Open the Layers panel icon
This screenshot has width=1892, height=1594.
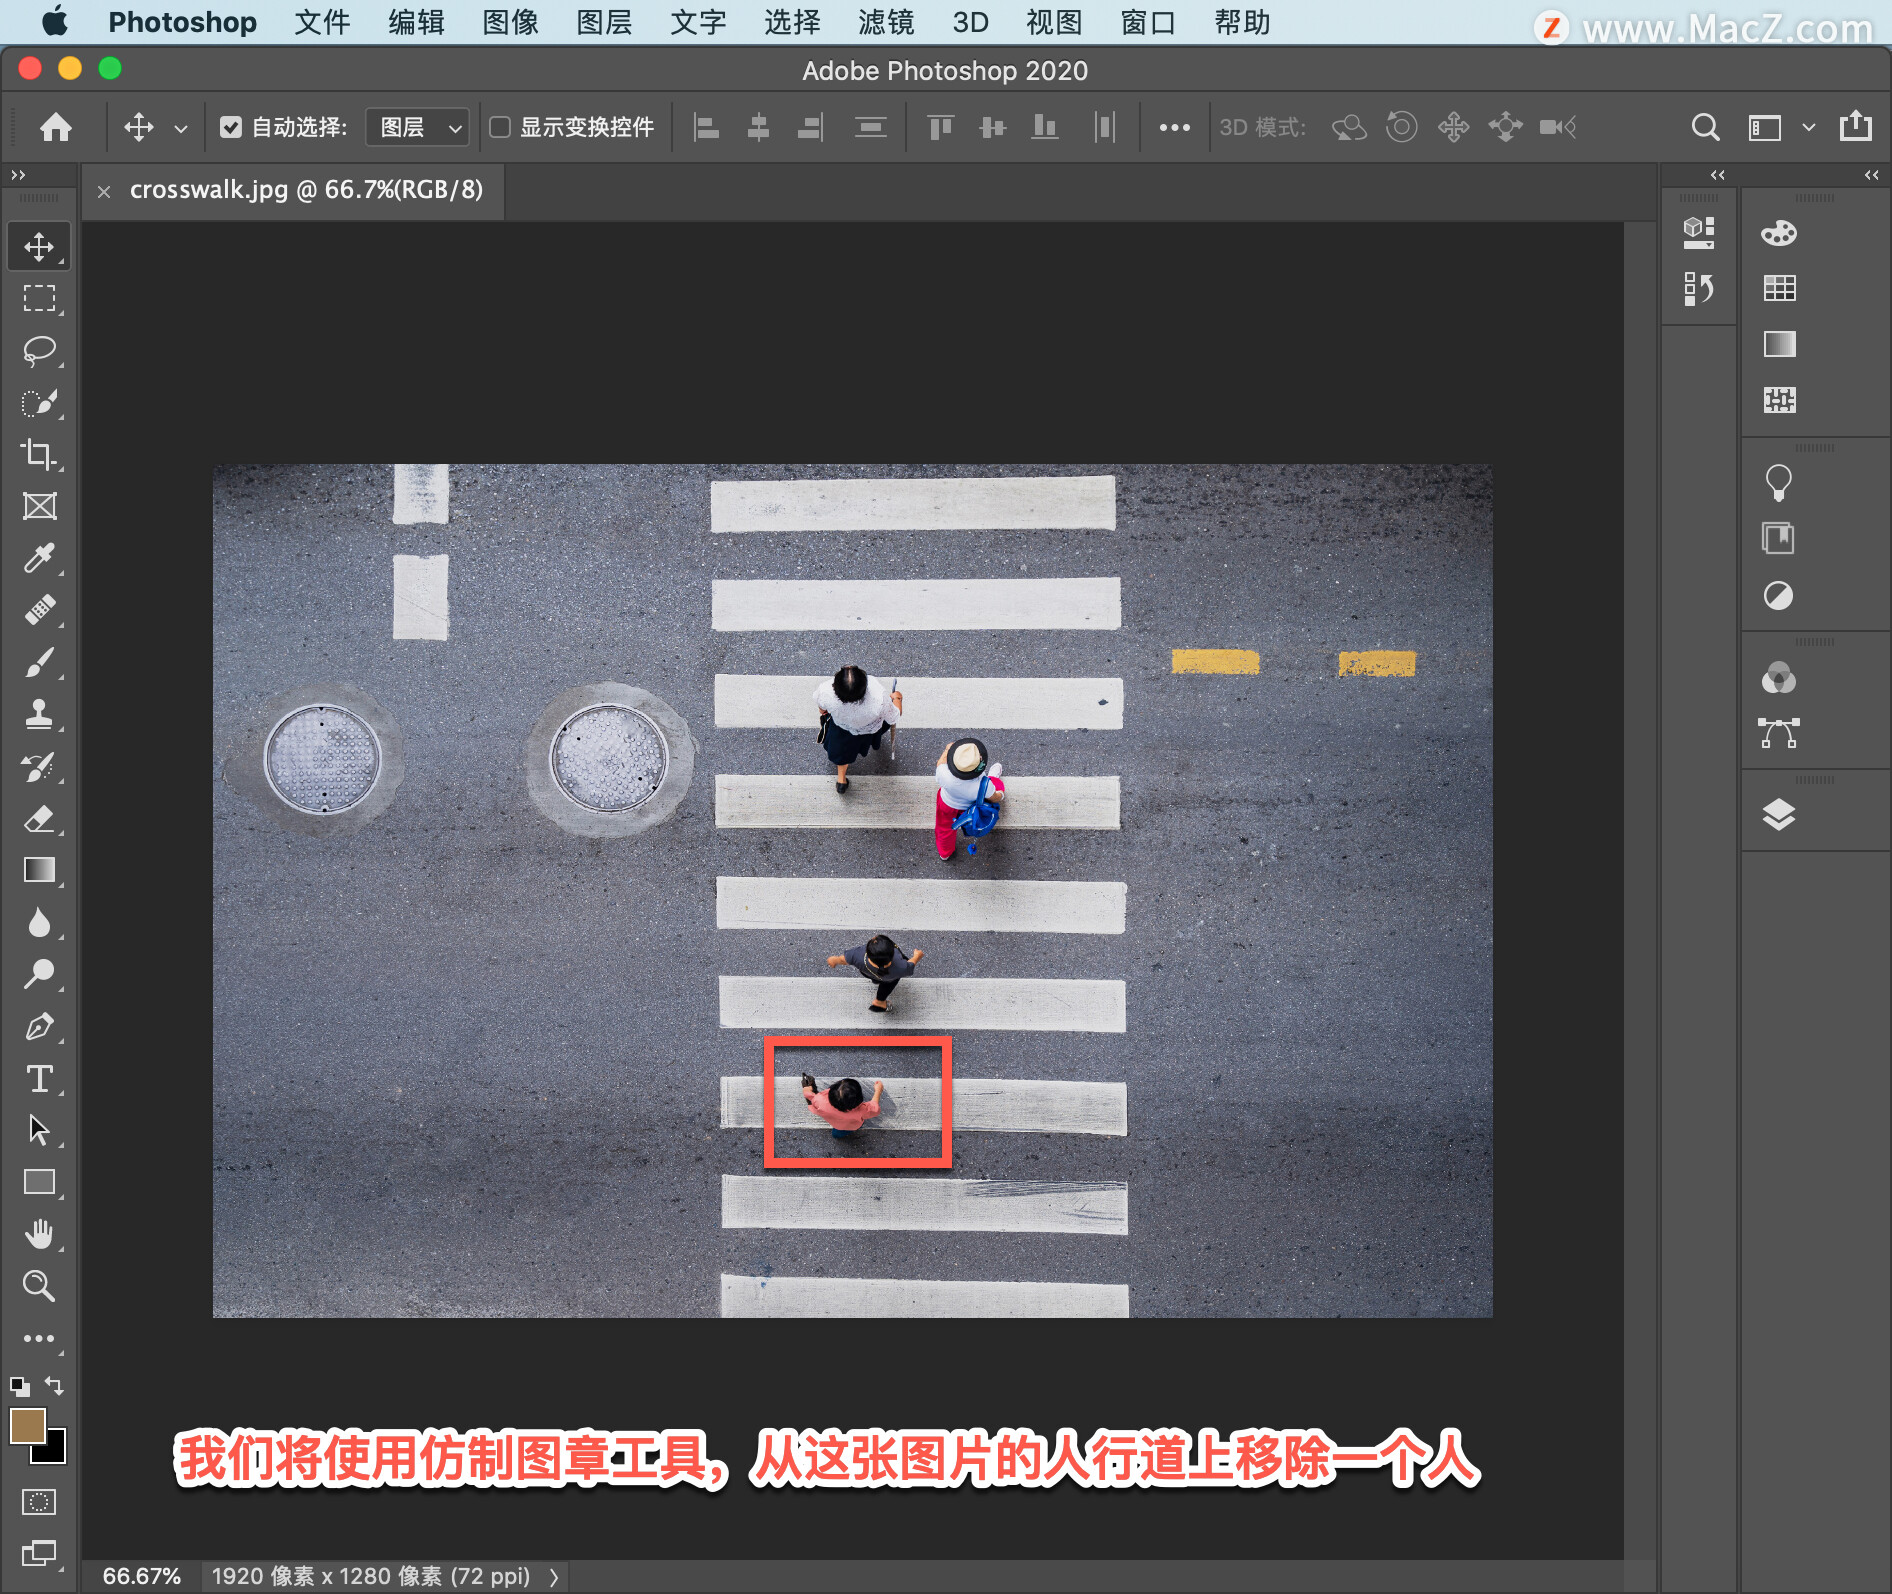[x=1778, y=815]
